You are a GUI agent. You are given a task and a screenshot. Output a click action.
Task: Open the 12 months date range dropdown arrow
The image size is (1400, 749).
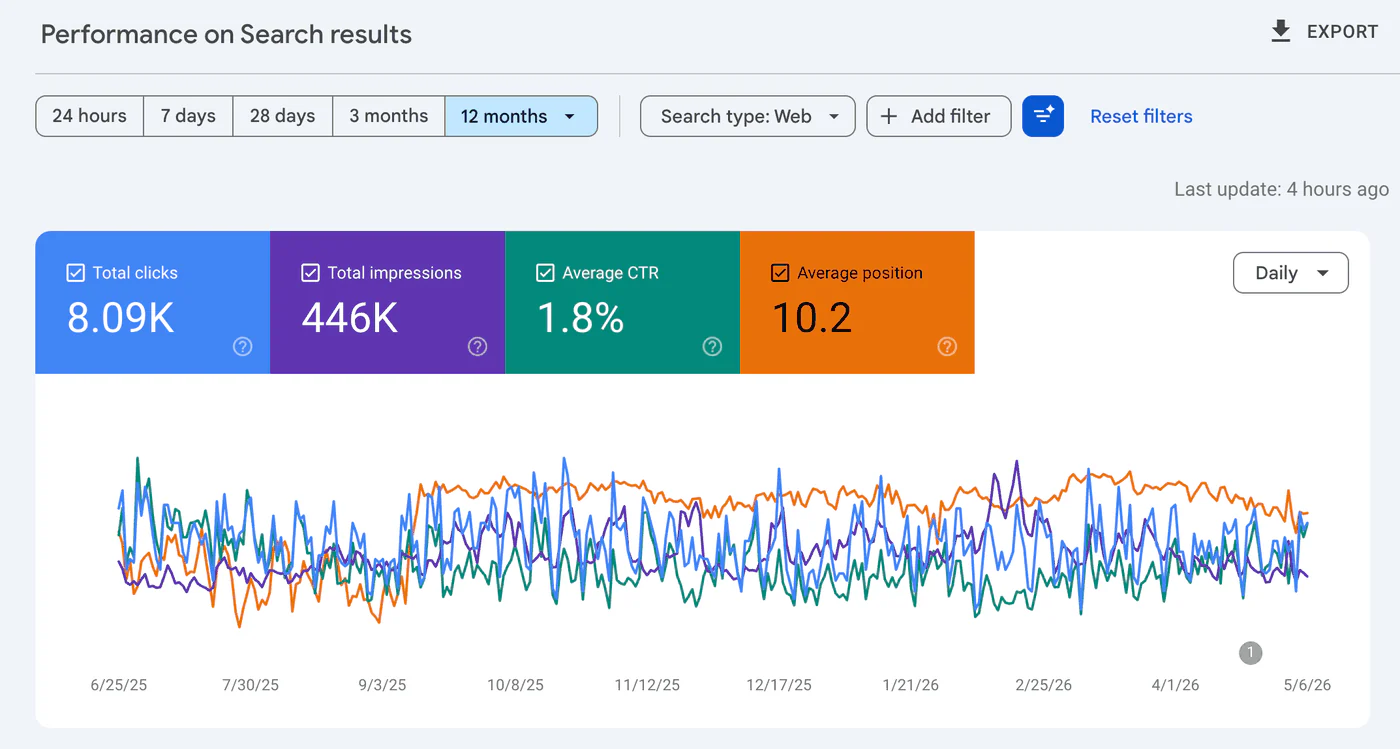pyautogui.click(x=570, y=117)
